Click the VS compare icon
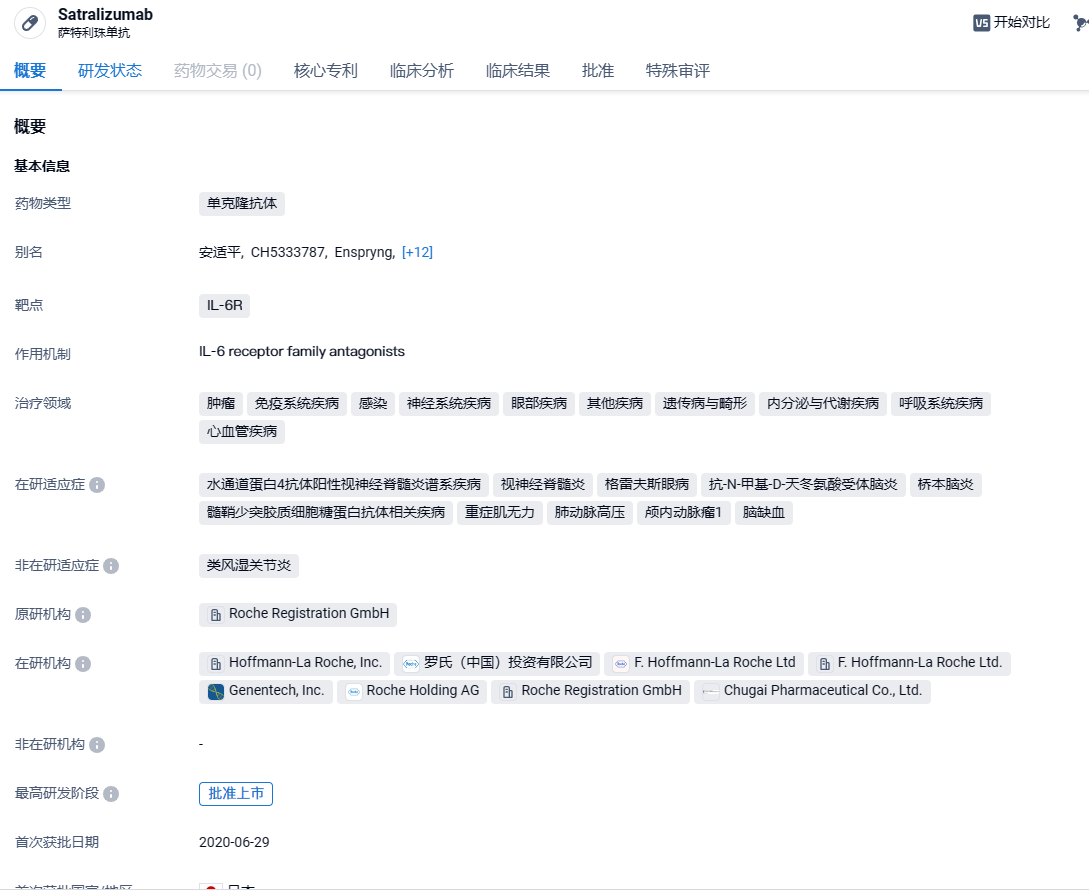This screenshot has height=890, width=1089. 981,23
